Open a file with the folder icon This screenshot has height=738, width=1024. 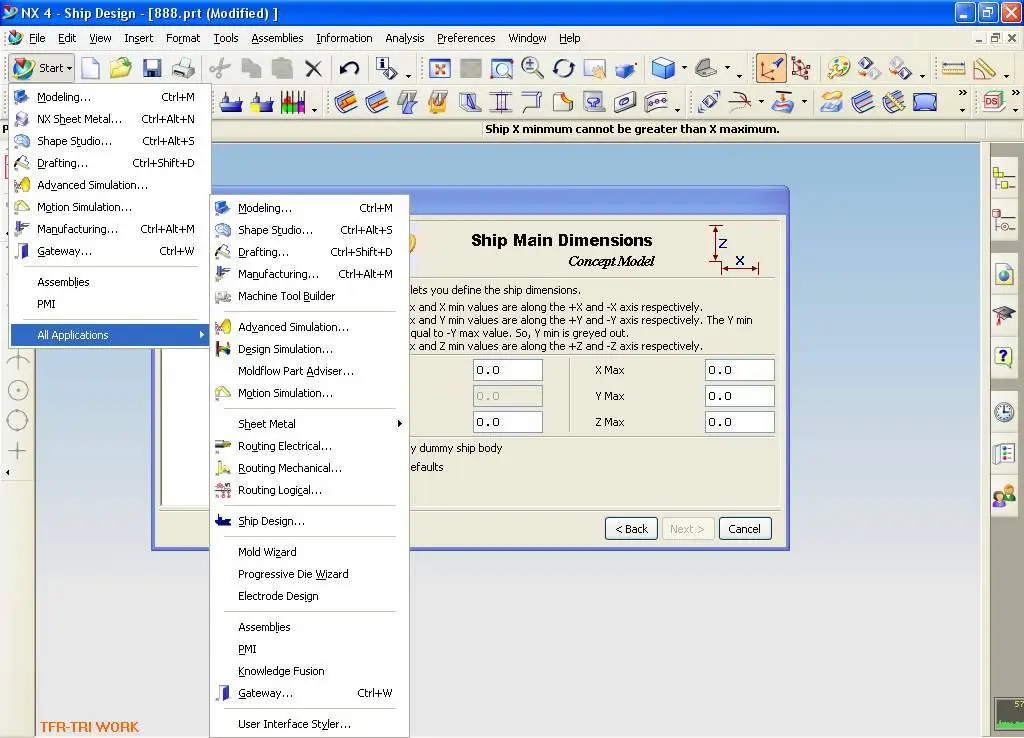click(121, 68)
